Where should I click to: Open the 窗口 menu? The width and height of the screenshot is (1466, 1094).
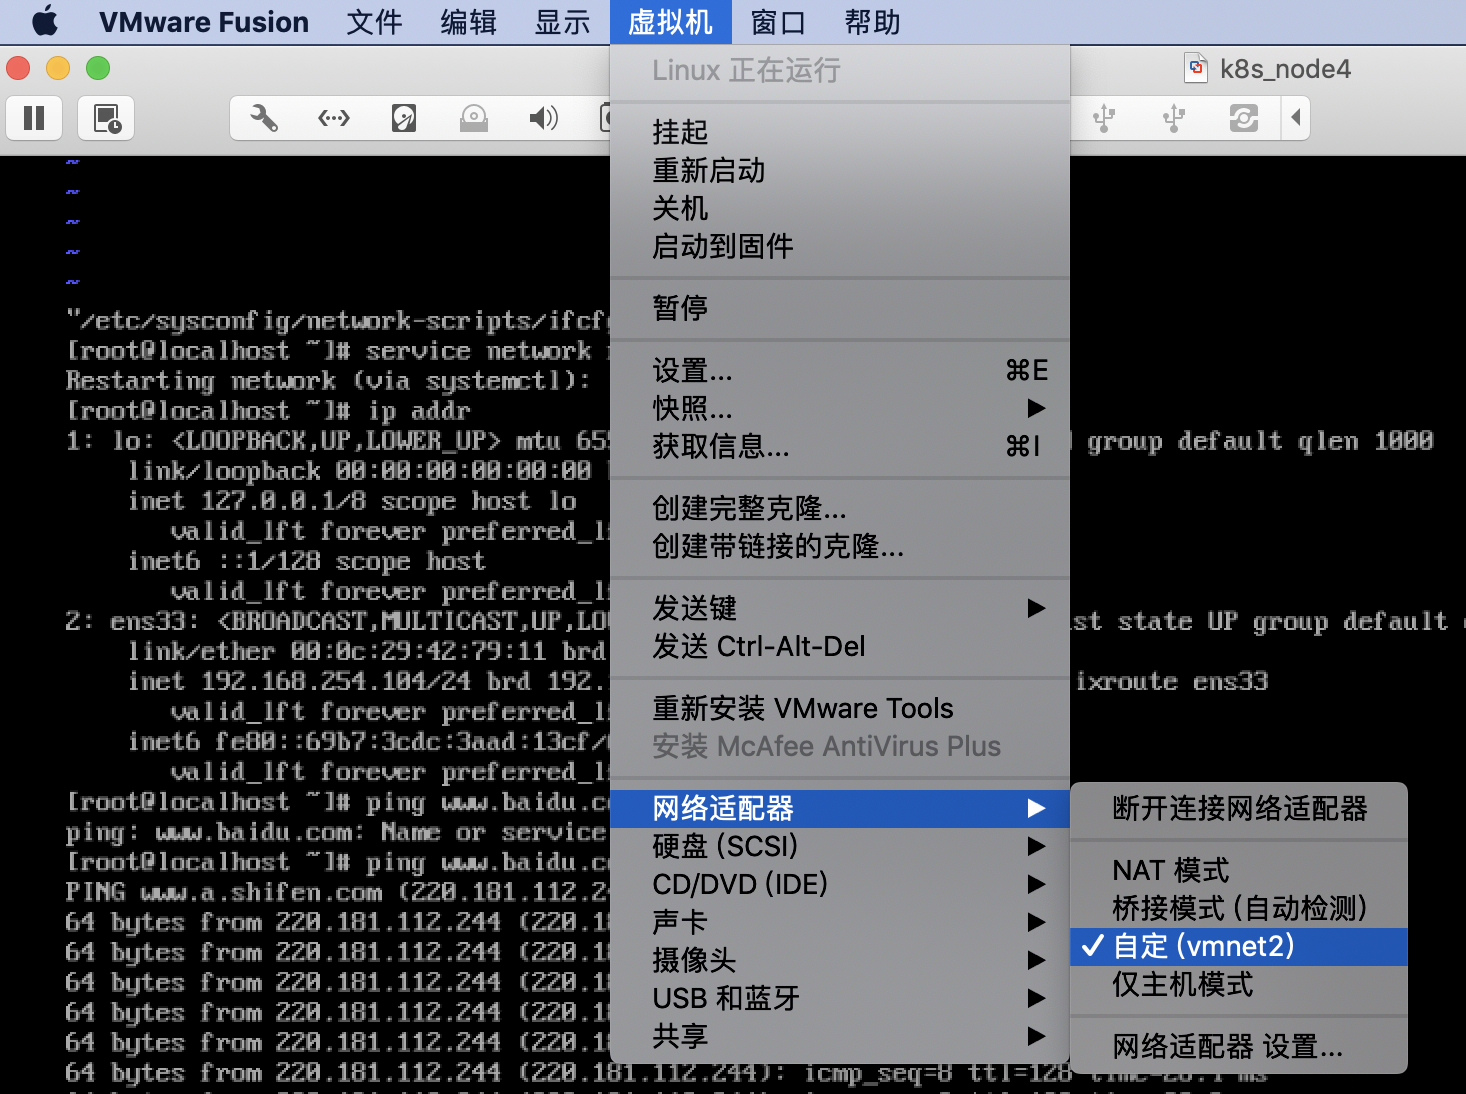tap(778, 22)
